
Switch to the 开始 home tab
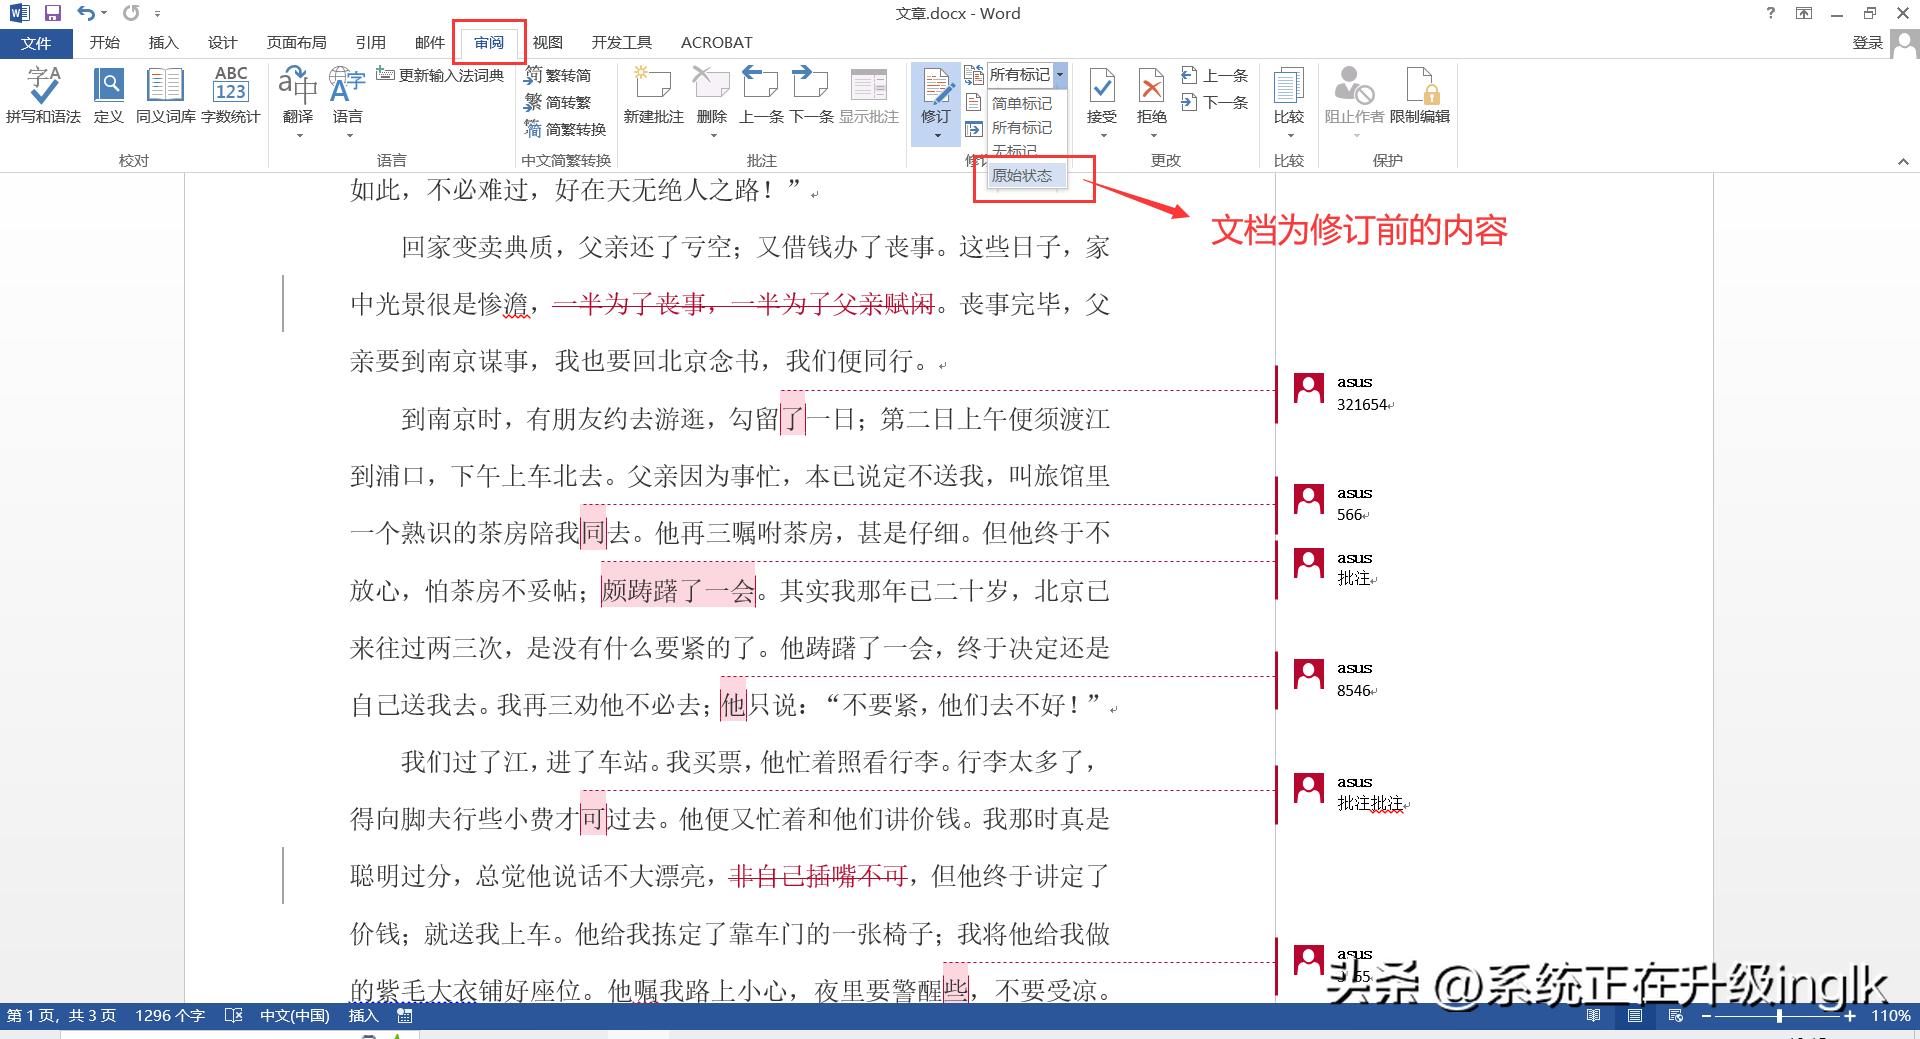coord(104,43)
